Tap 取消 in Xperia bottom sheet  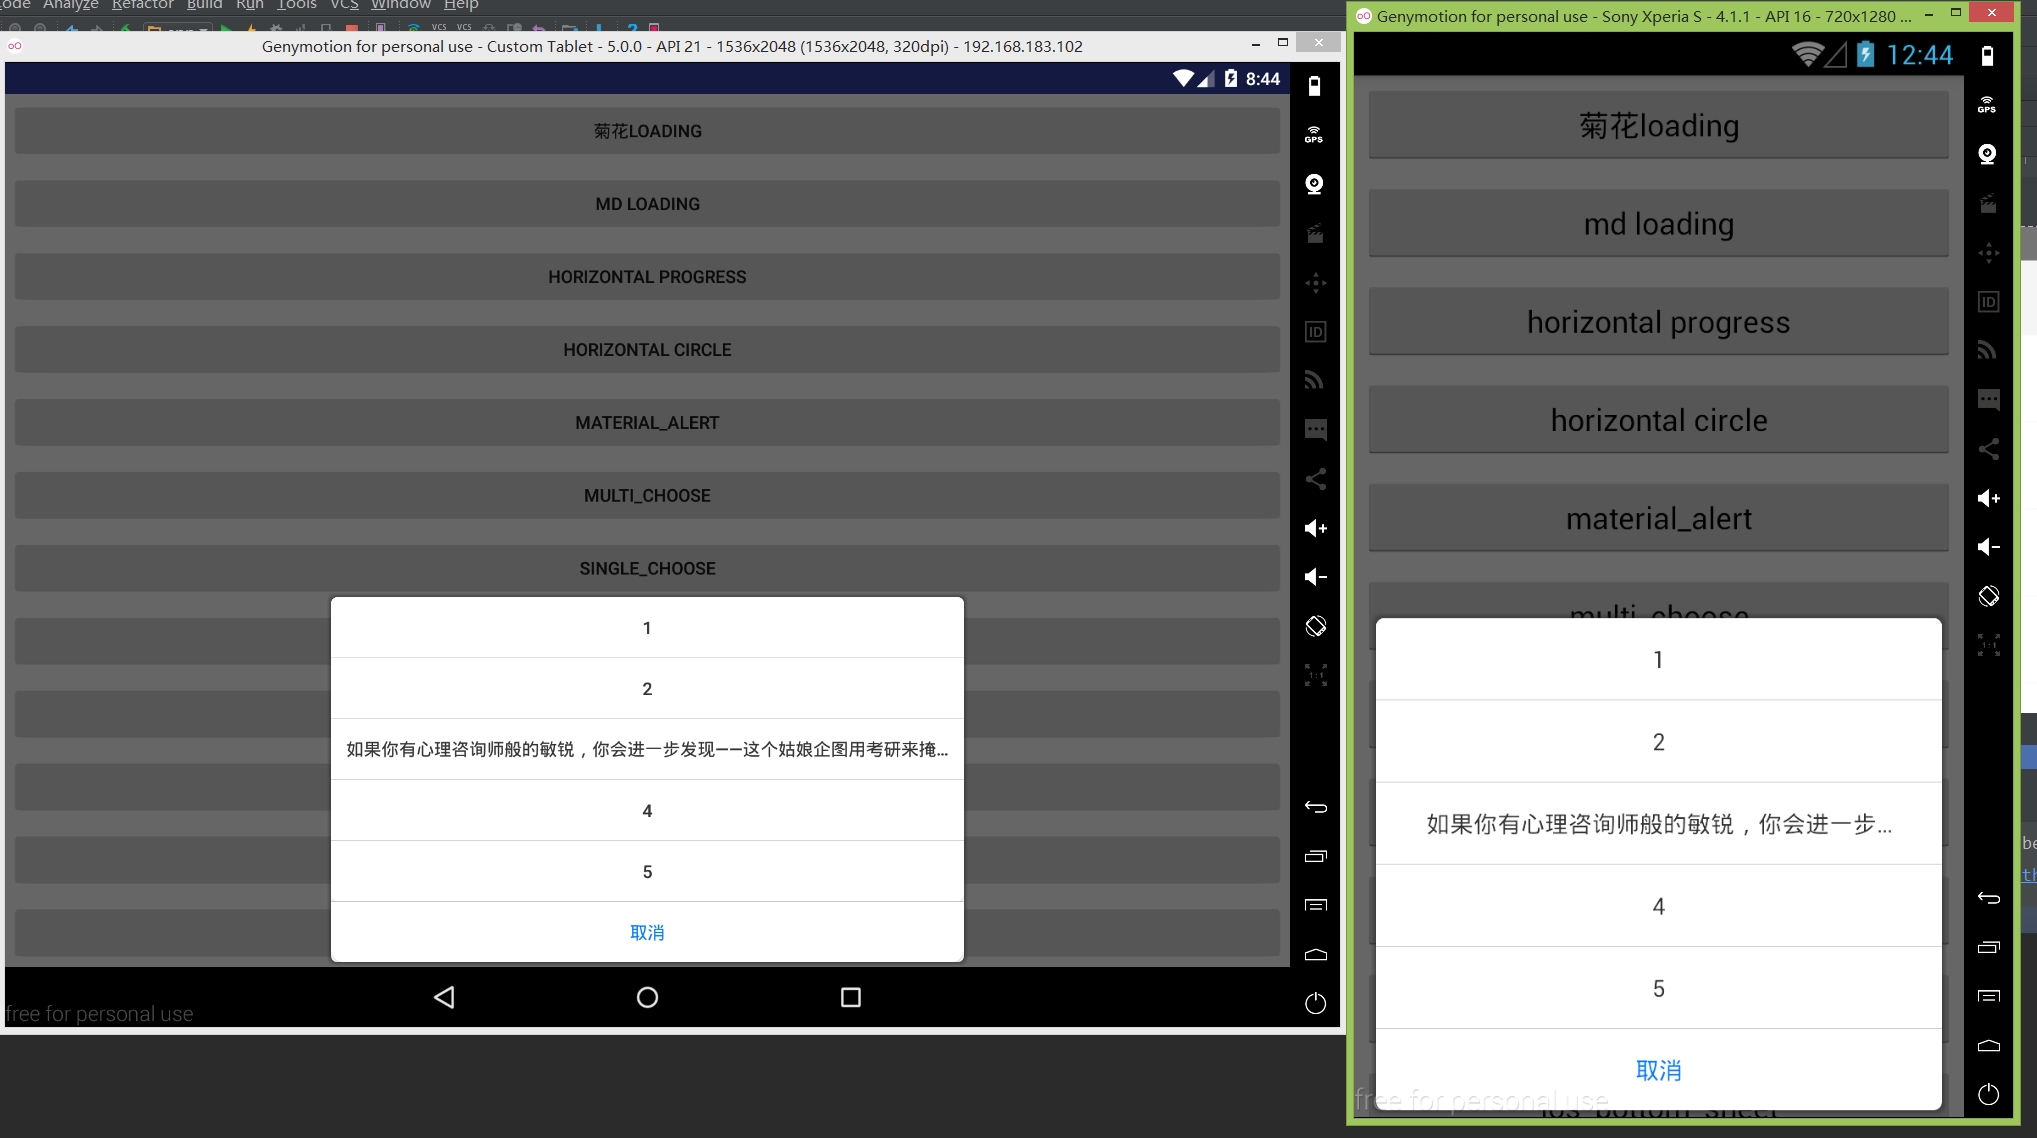pyautogui.click(x=1658, y=1070)
